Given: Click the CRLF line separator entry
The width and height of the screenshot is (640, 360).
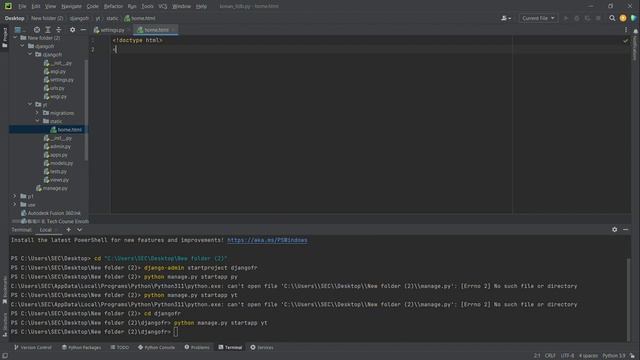Looking at the screenshot, I should 550,356.
